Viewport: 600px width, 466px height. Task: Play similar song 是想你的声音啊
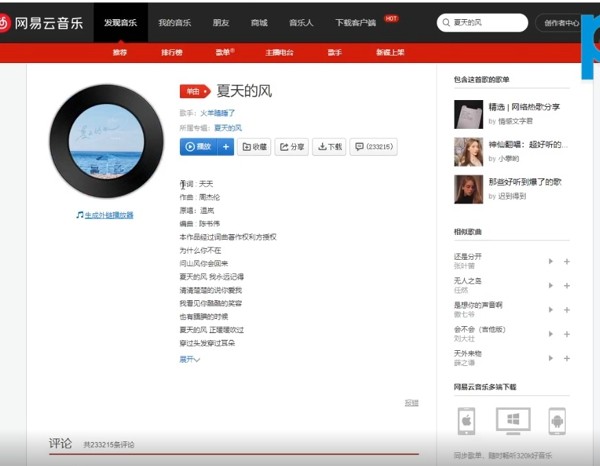pyautogui.click(x=551, y=310)
